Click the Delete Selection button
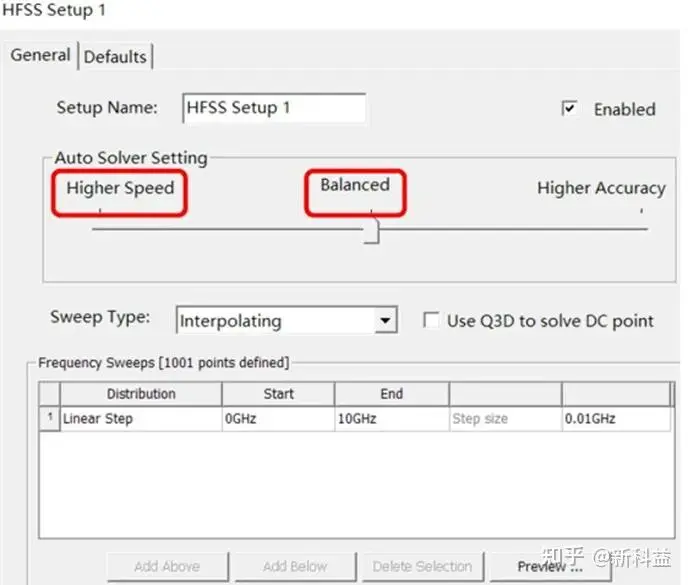Screen dimensions: 688x585 (423, 567)
